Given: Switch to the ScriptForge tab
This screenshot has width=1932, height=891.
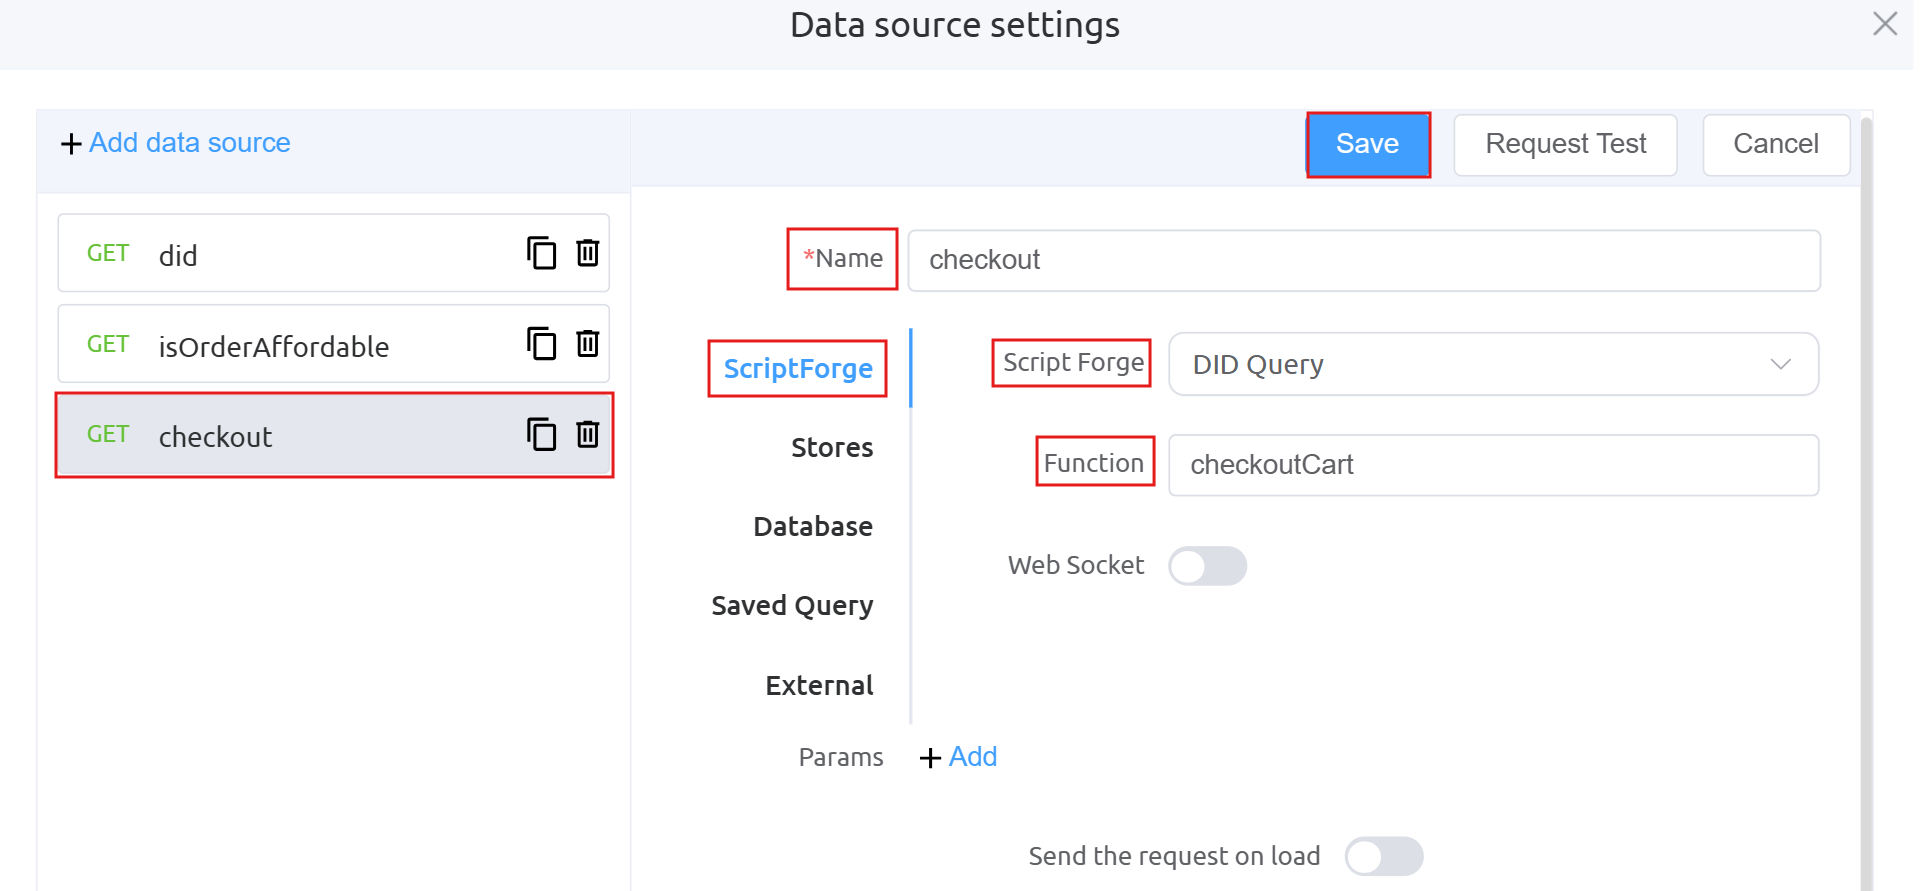Looking at the screenshot, I should [x=797, y=369].
